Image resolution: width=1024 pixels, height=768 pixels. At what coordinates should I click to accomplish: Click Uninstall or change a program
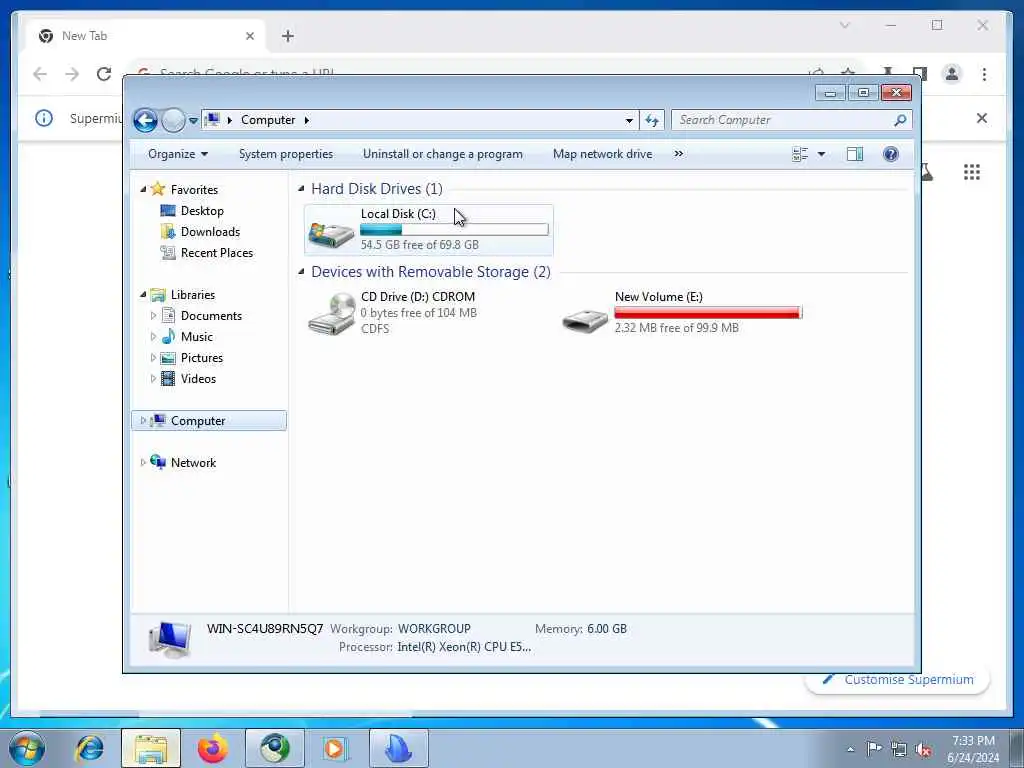pyautogui.click(x=443, y=154)
